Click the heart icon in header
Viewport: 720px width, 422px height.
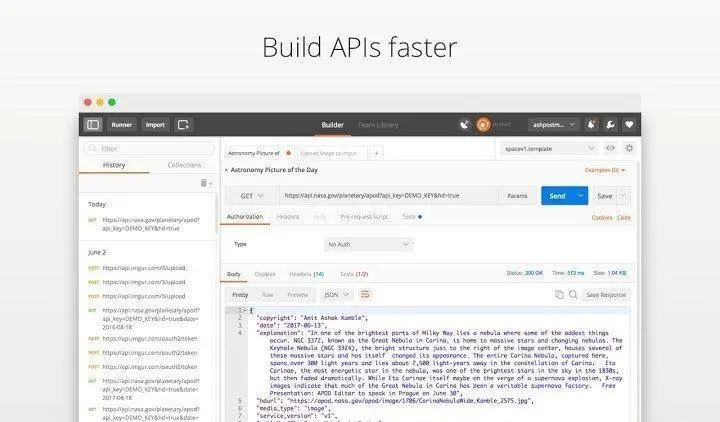[x=629, y=124]
